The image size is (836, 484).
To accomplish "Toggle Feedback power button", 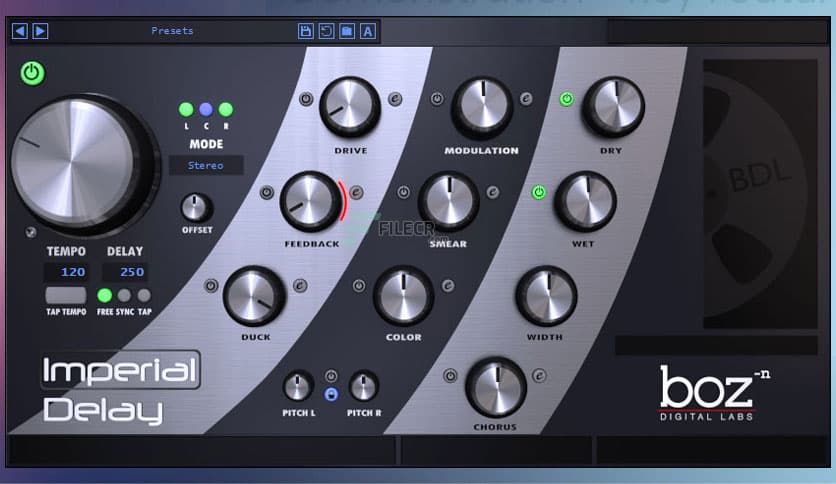I will tap(267, 192).
